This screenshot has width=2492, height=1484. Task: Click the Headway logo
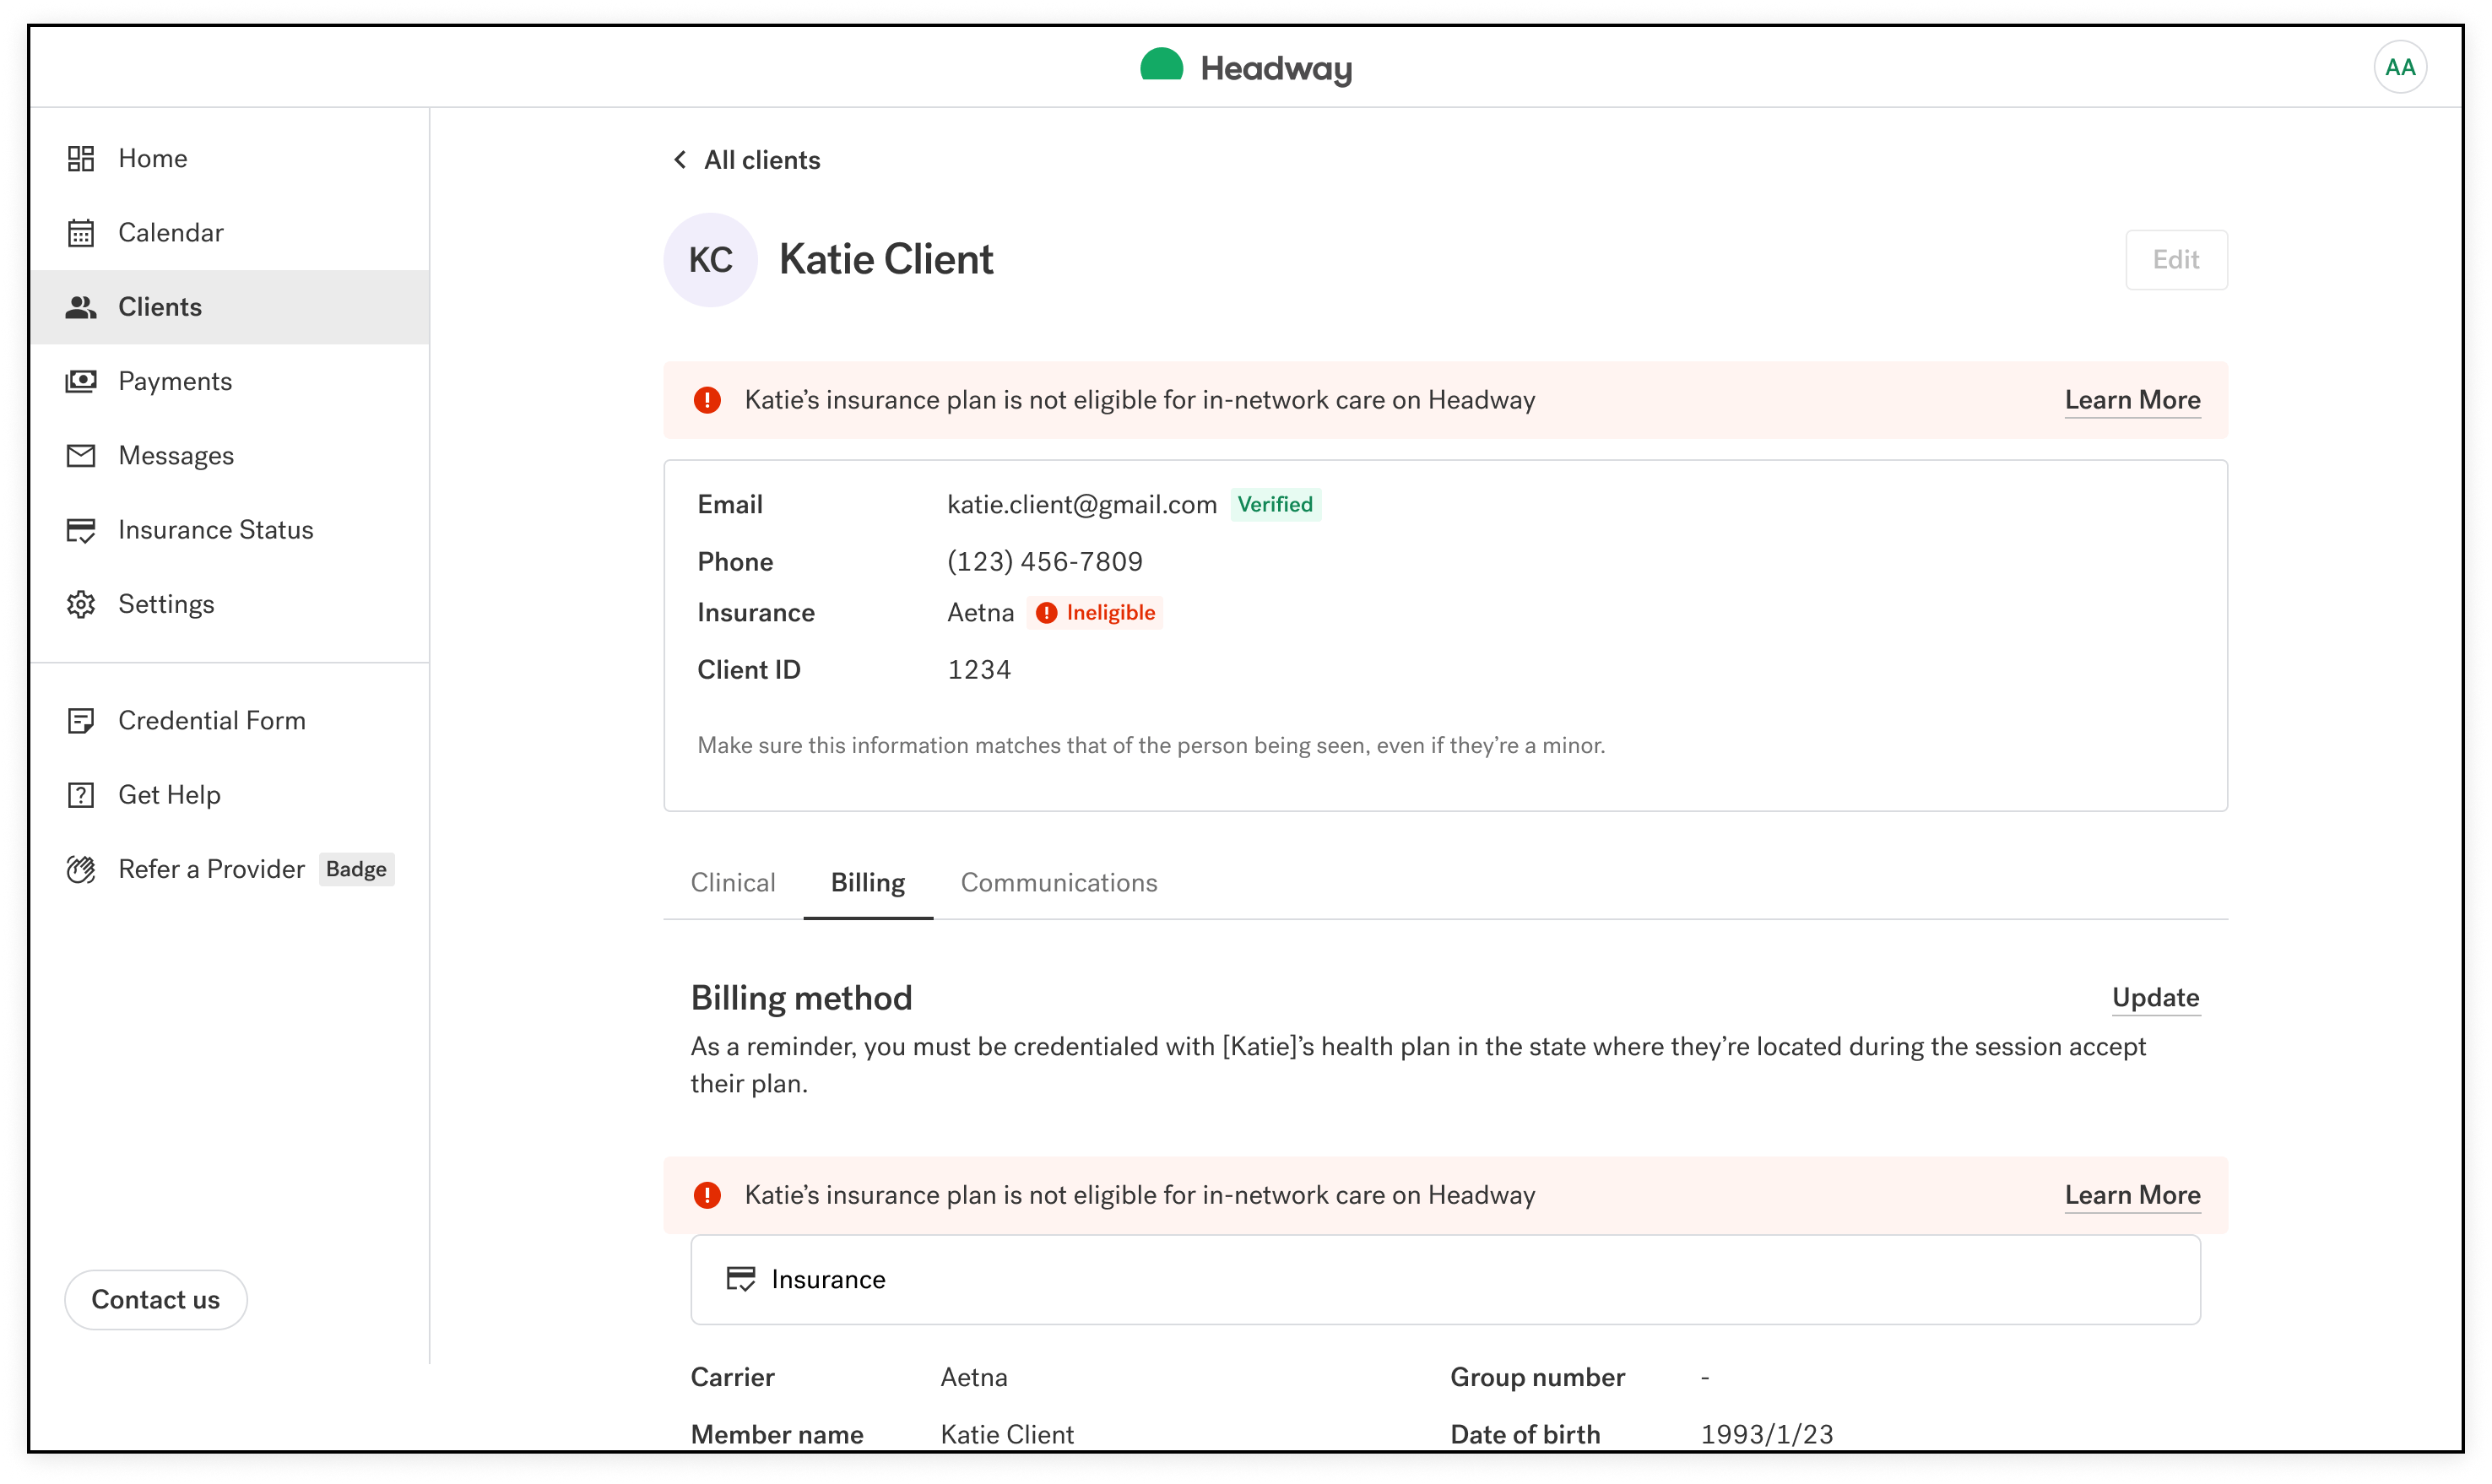coord(1245,67)
